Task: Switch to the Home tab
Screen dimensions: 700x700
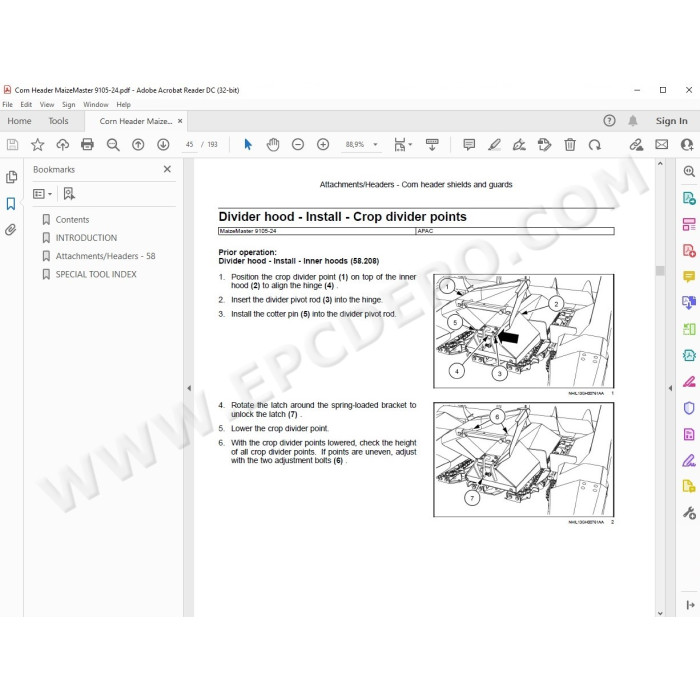Action: (x=19, y=121)
